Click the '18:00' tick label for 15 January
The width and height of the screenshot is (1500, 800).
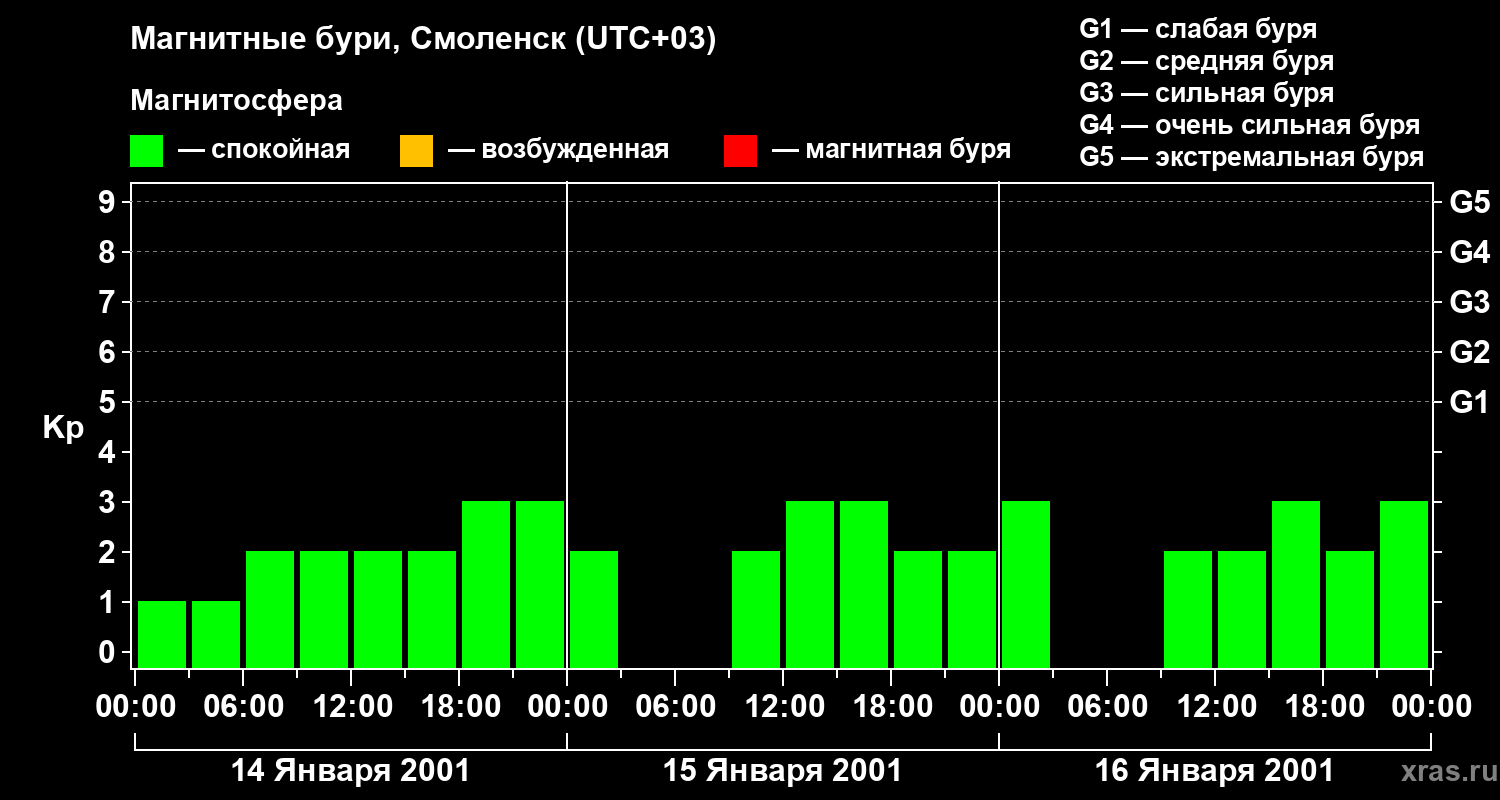coord(891,707)
